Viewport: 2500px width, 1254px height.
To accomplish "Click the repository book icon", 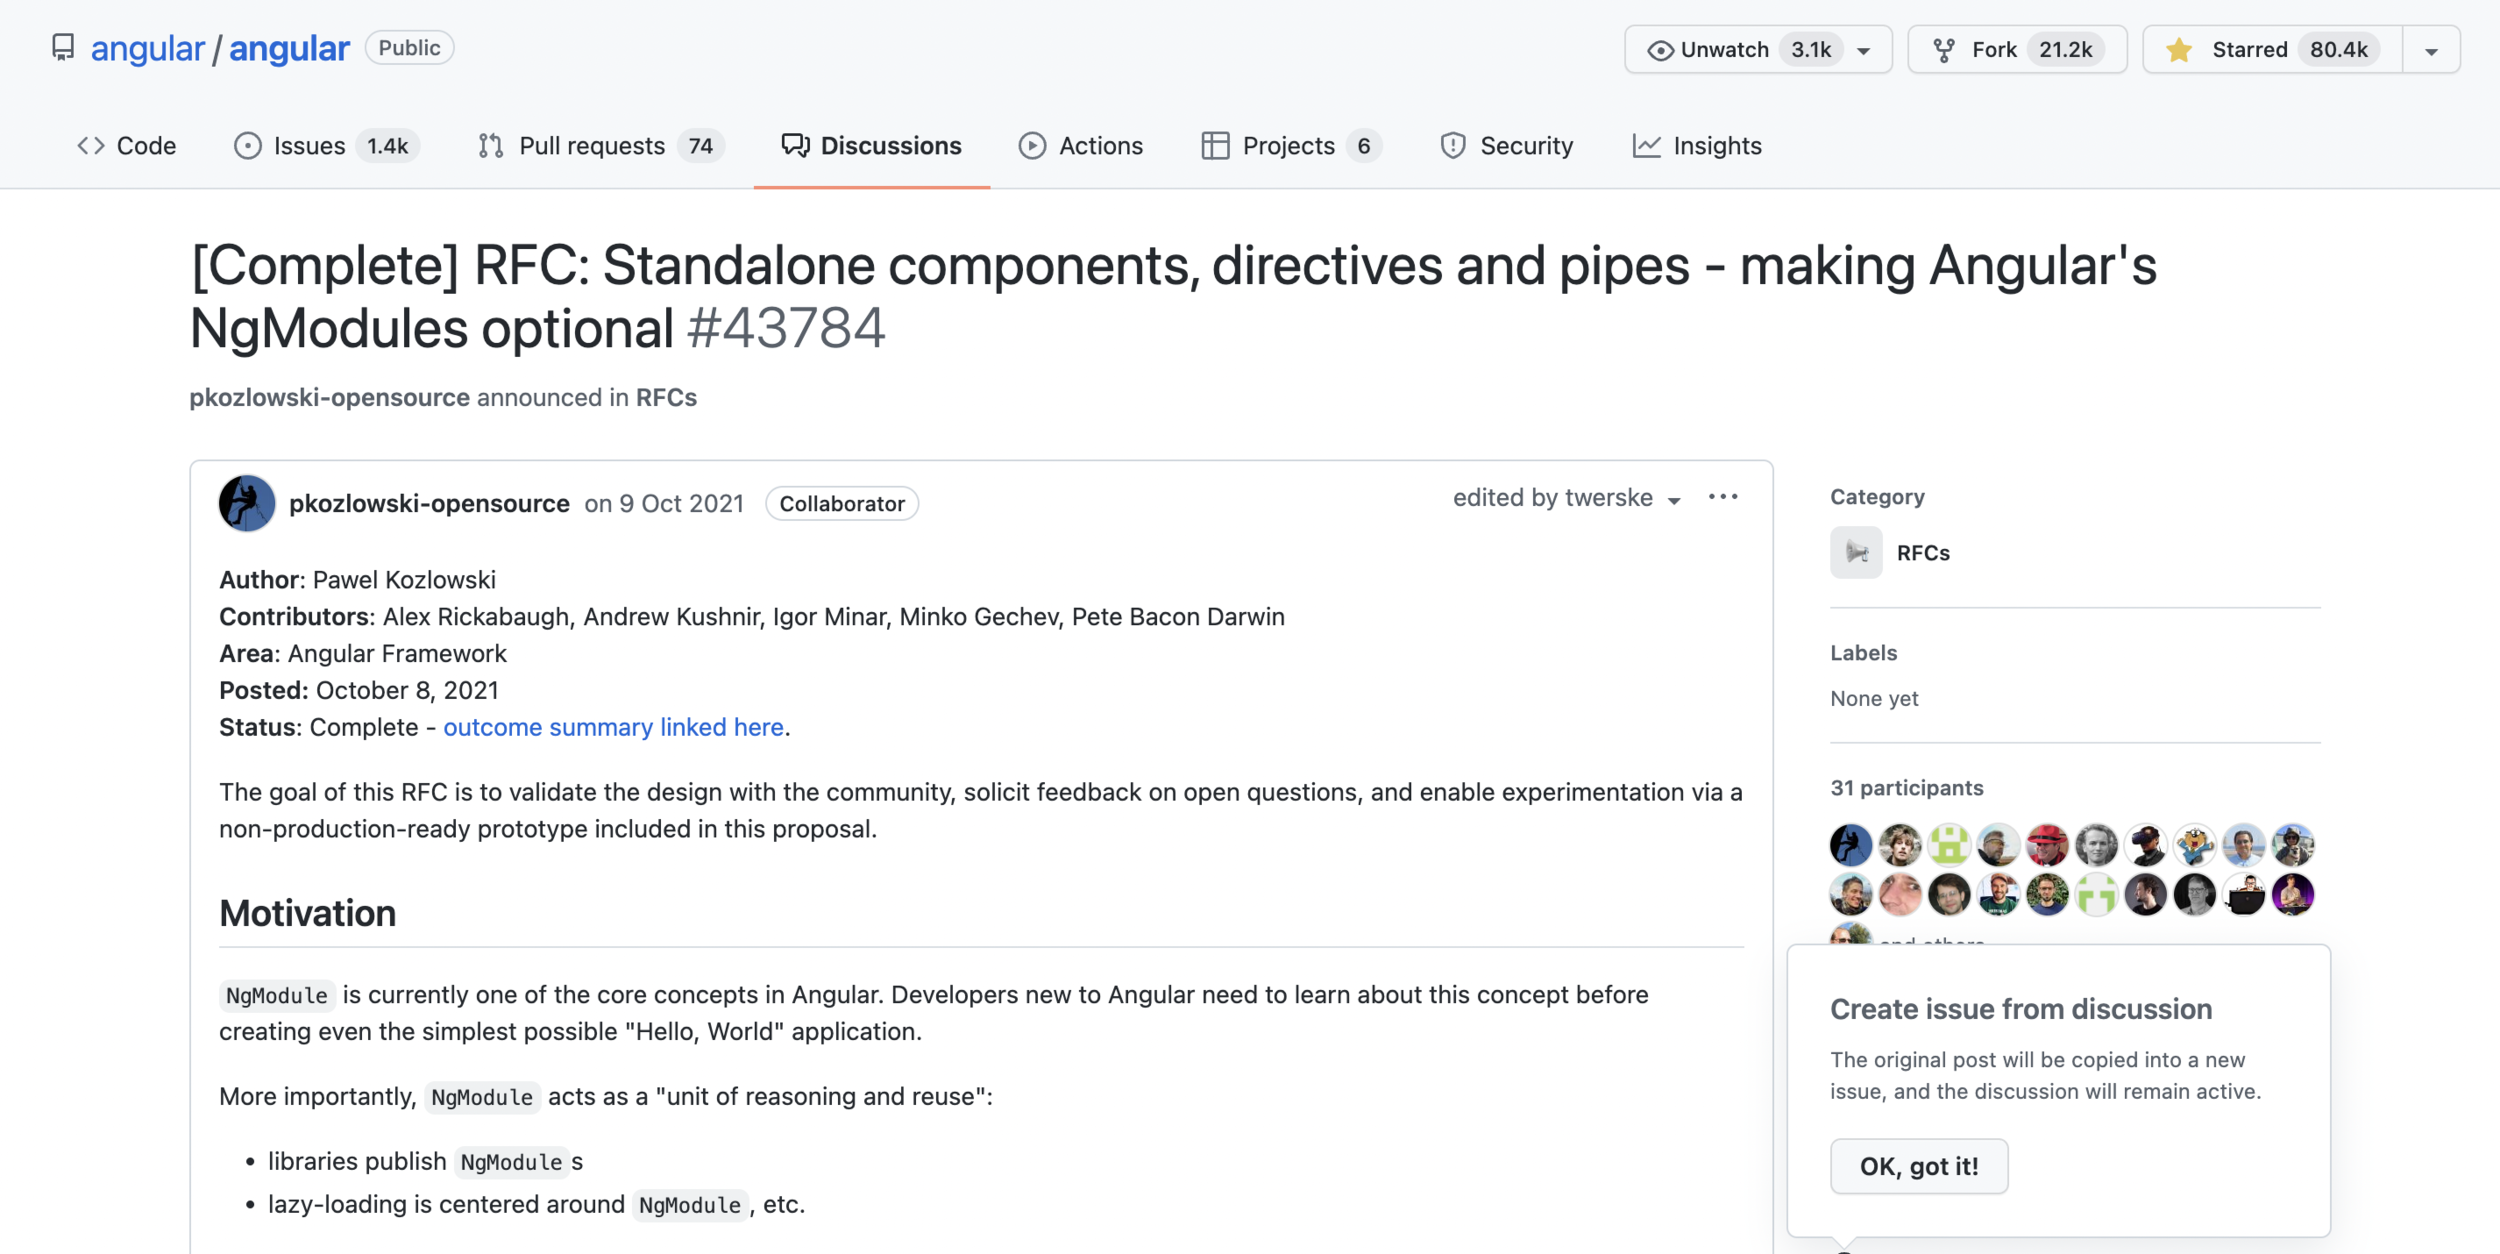I will [63, 48].
